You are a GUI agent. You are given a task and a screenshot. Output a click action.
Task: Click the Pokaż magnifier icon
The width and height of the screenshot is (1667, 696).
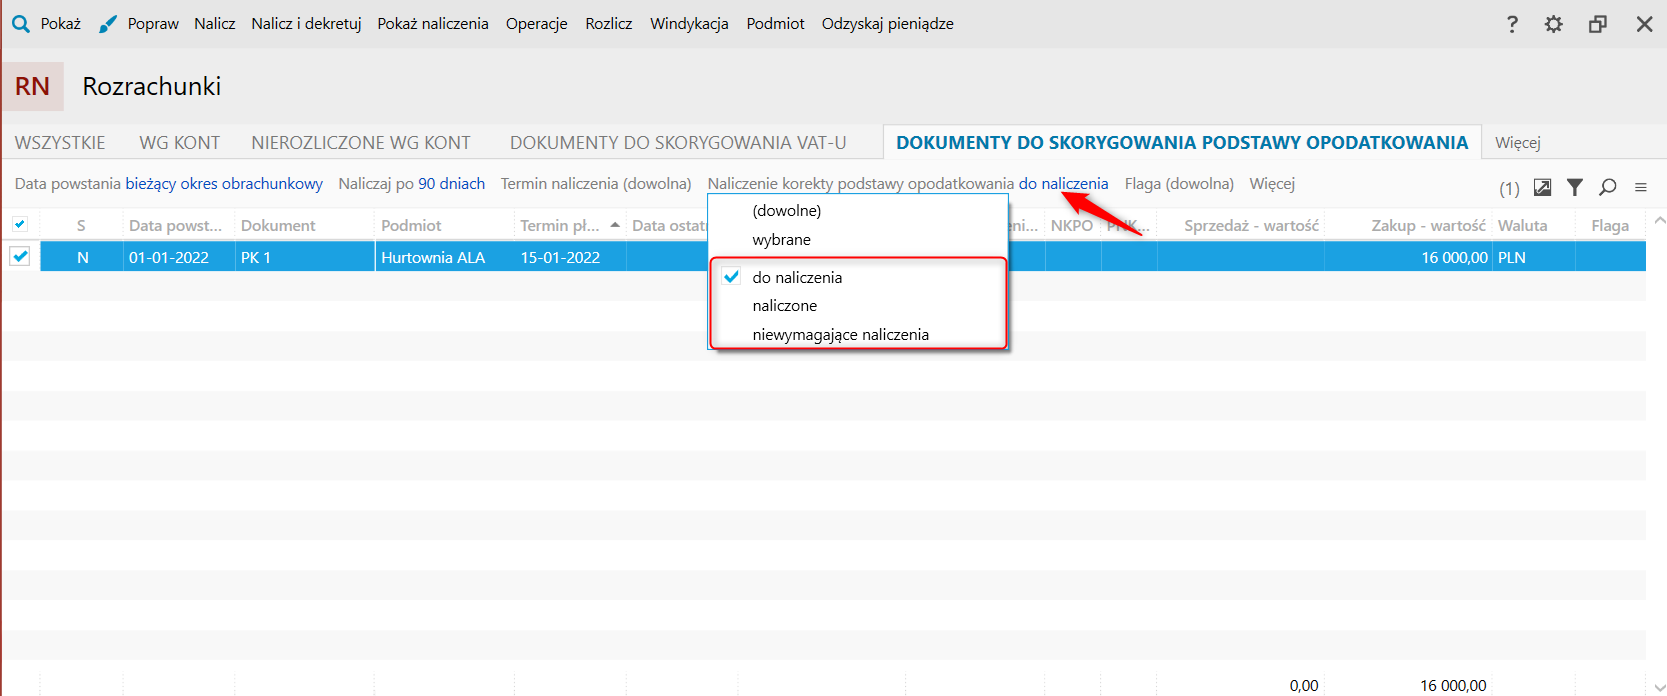click(x=21, y=23)
